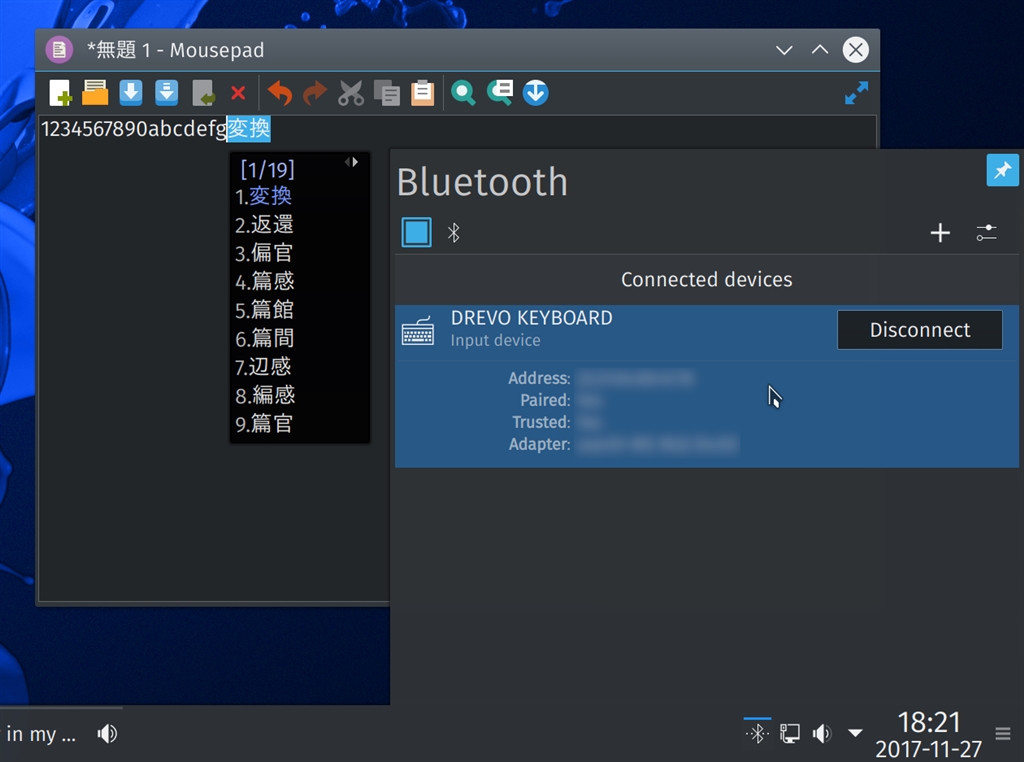This screenshot has width=1024, height=762.
Task: Open a file using the folder icon
Action: point(95,93)
